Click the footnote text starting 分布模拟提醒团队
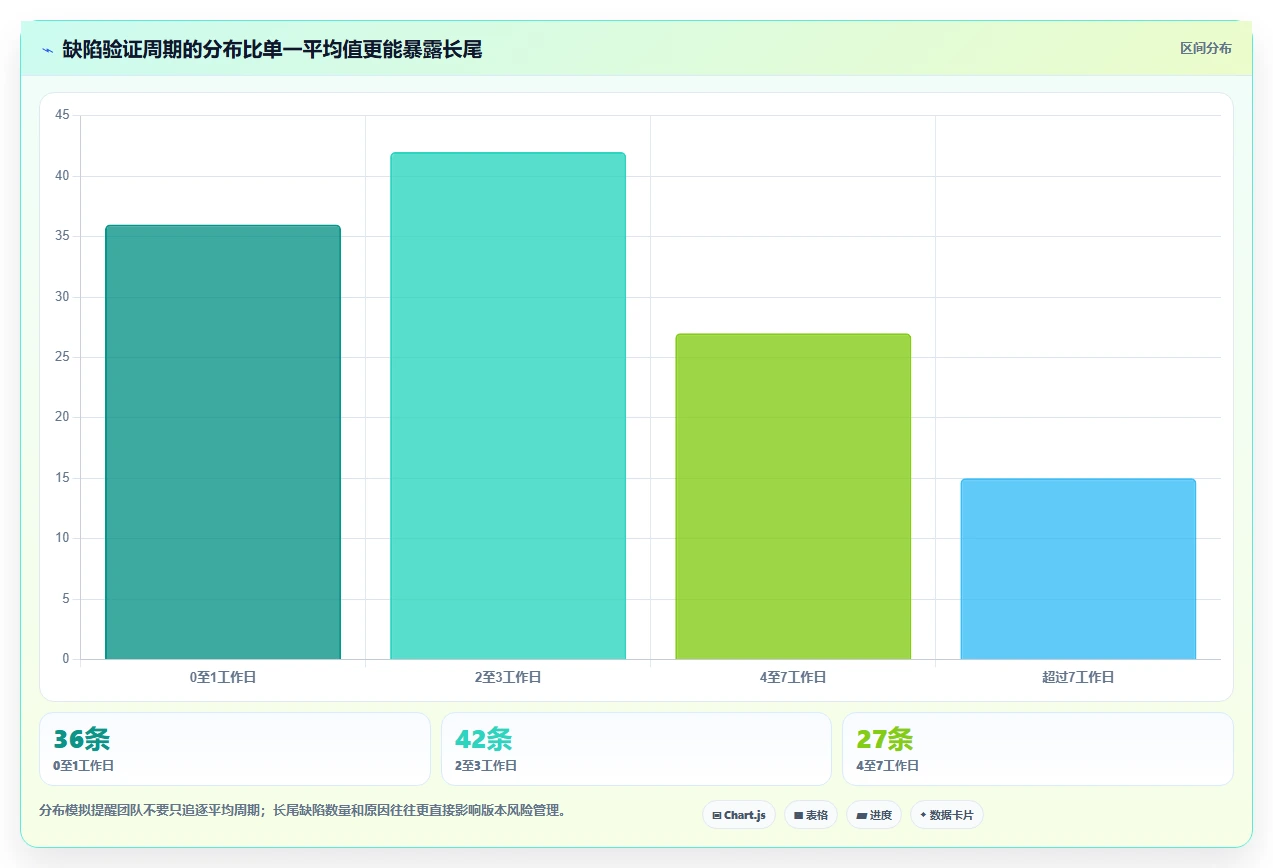1273x868 pixels. (305, 810)
